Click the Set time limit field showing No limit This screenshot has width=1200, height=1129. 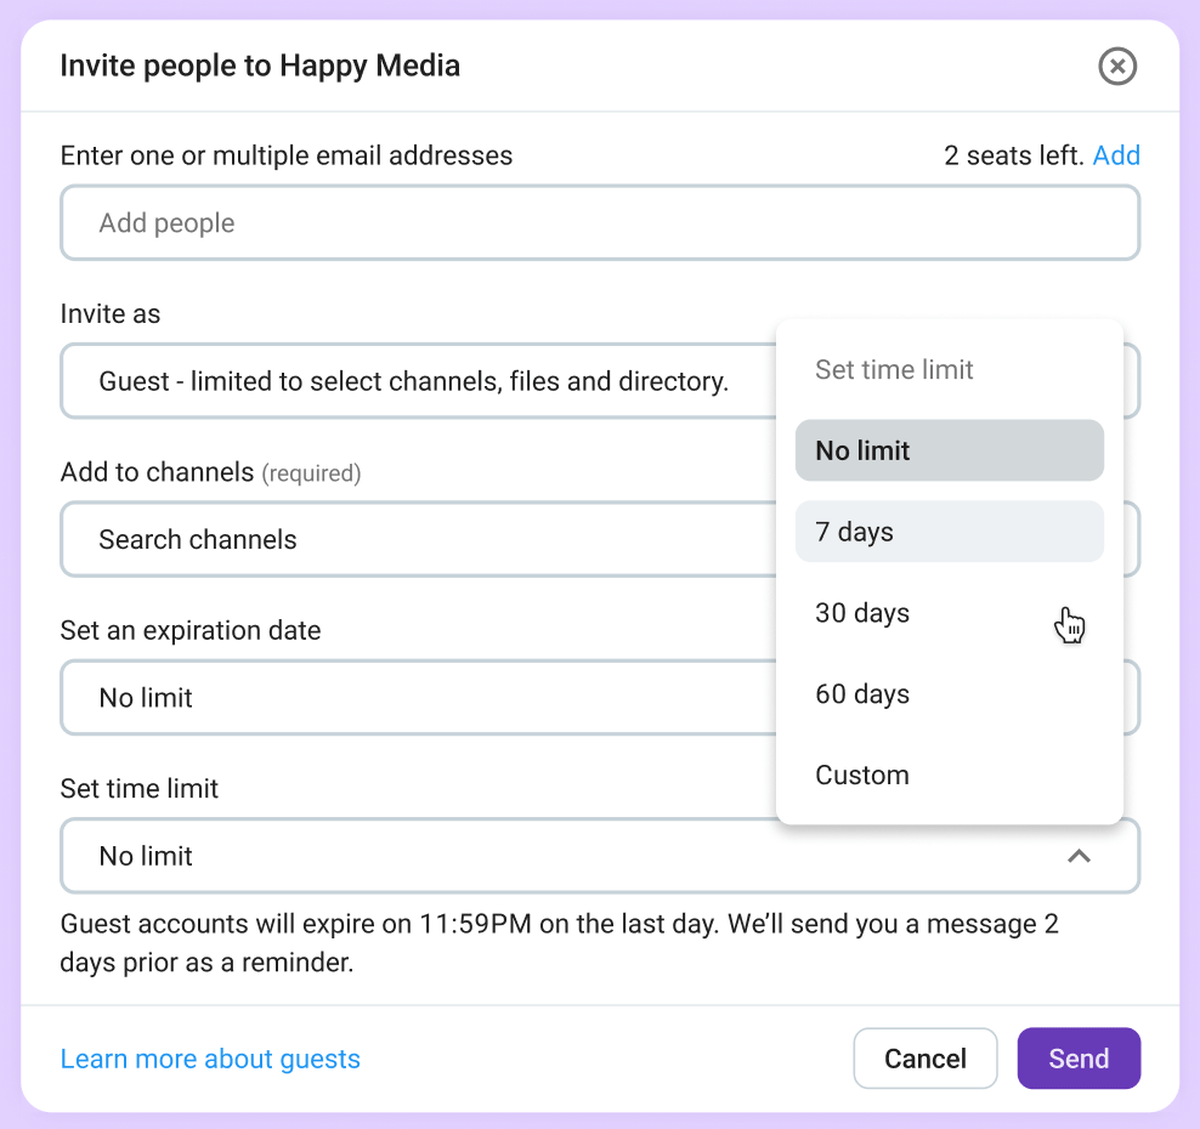pyautogui.click(x=400, y=856)
